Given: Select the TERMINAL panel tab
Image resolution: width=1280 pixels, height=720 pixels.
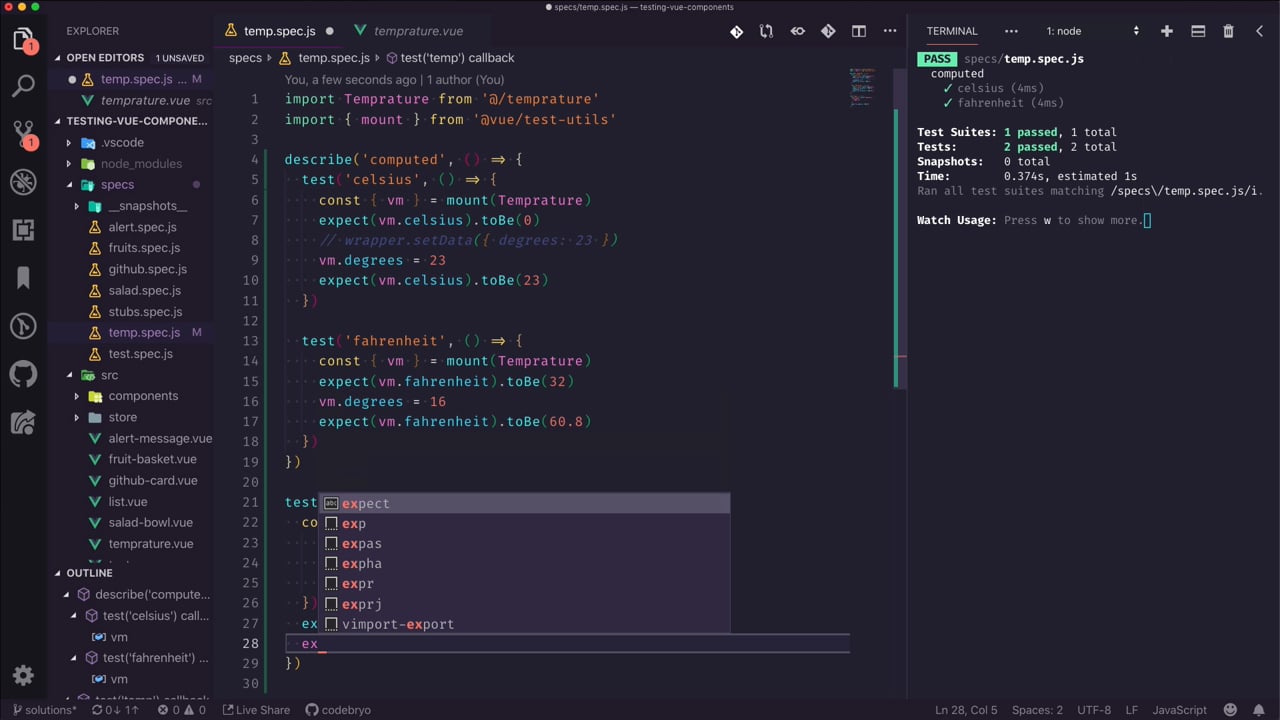Looking at the screenshot, I should coord(951,31).
